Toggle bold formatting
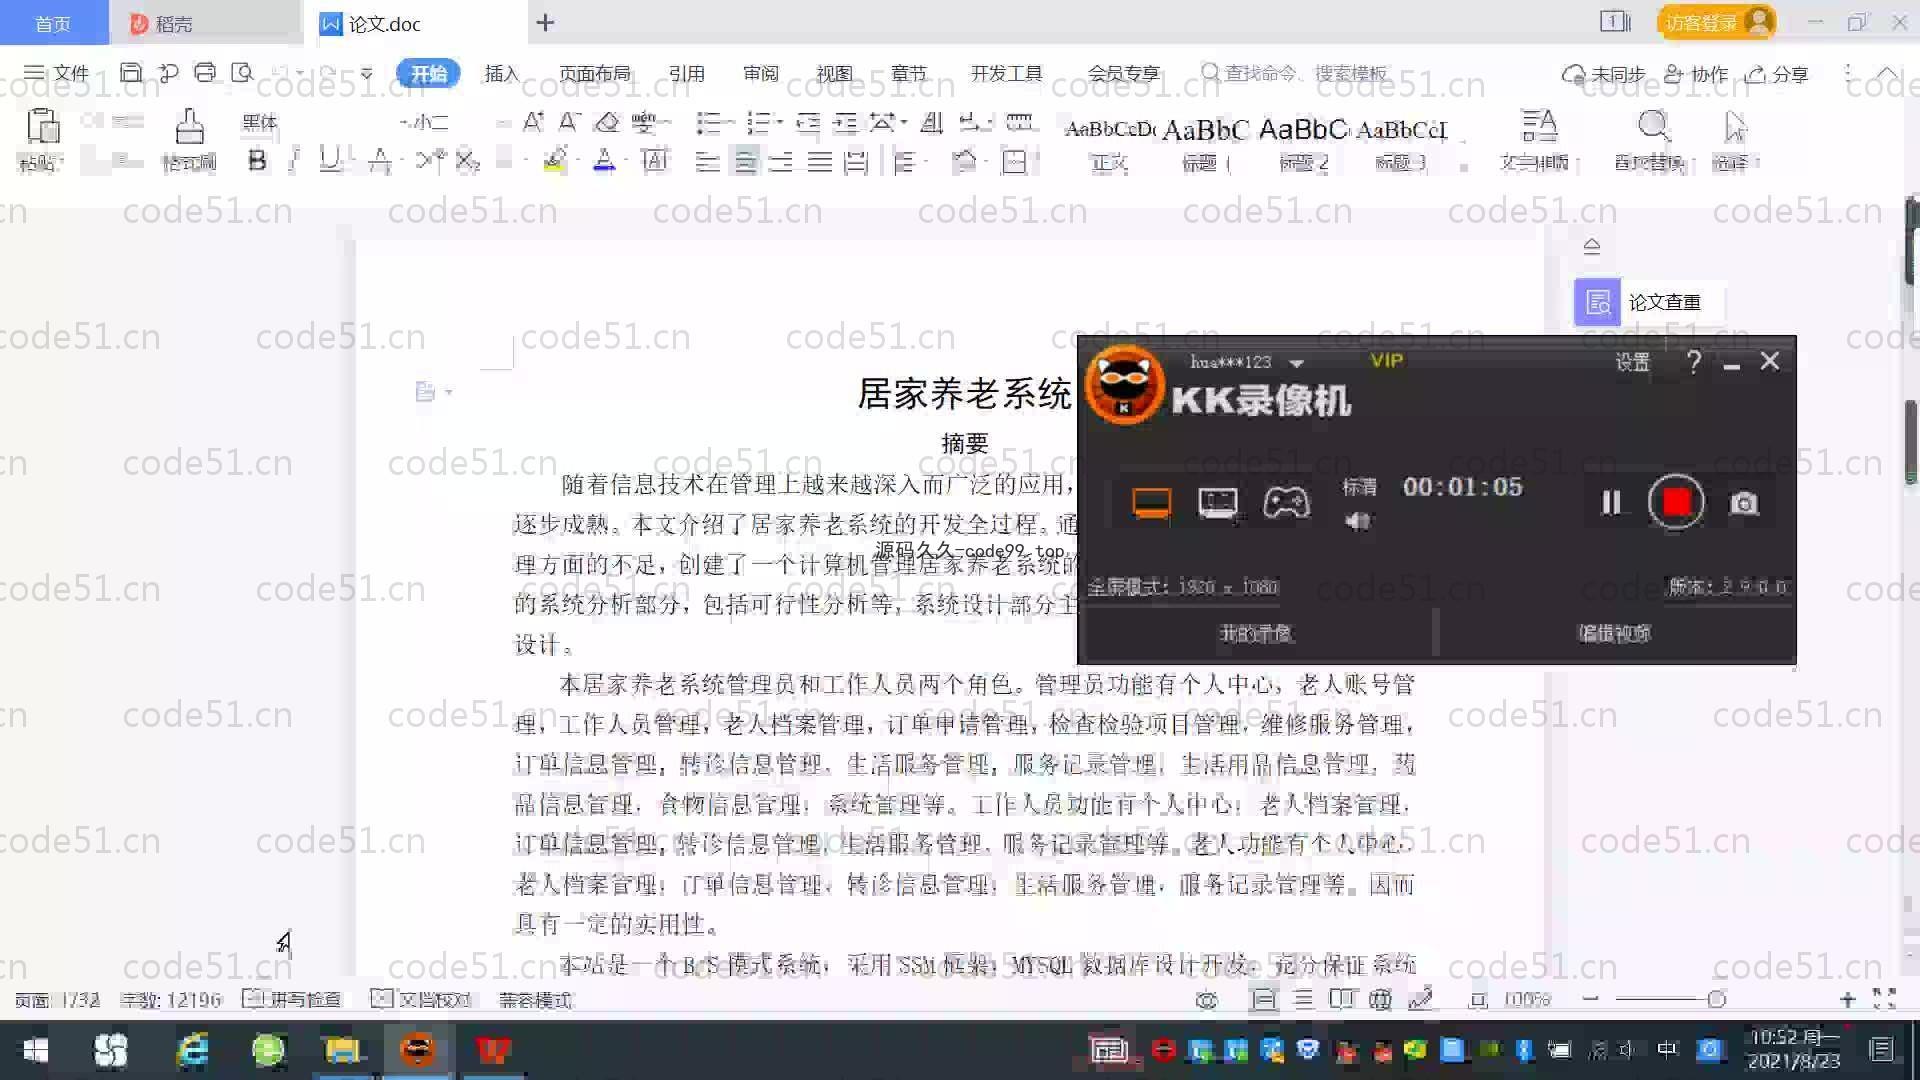The image size is (1920, 1080). click(x=257, y=160)
